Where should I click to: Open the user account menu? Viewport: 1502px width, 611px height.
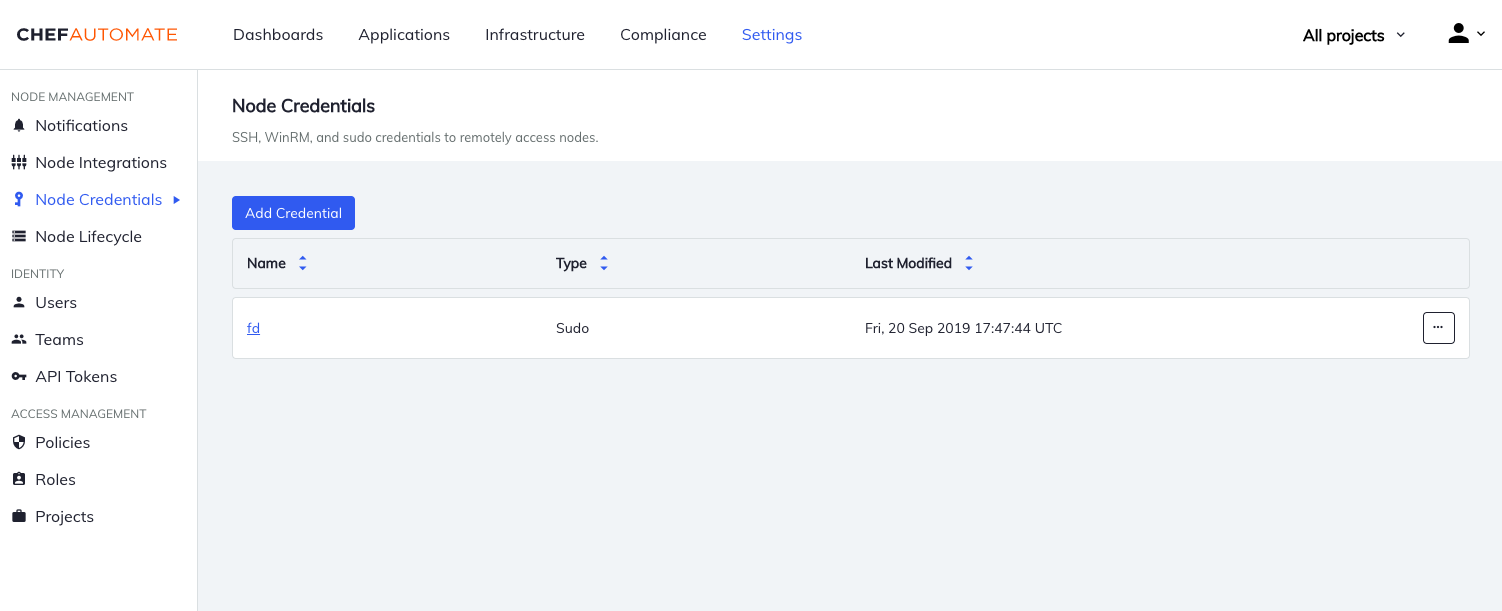1464,34
